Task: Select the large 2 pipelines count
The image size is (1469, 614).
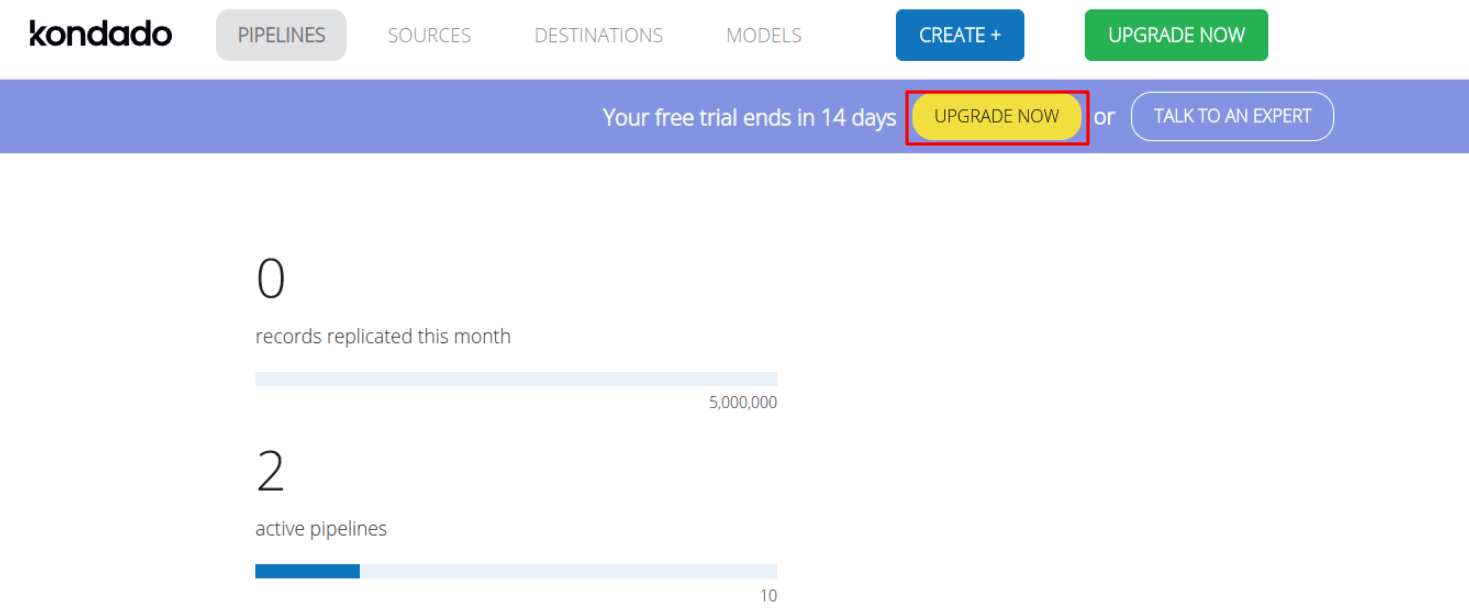Action: (270, 471)
